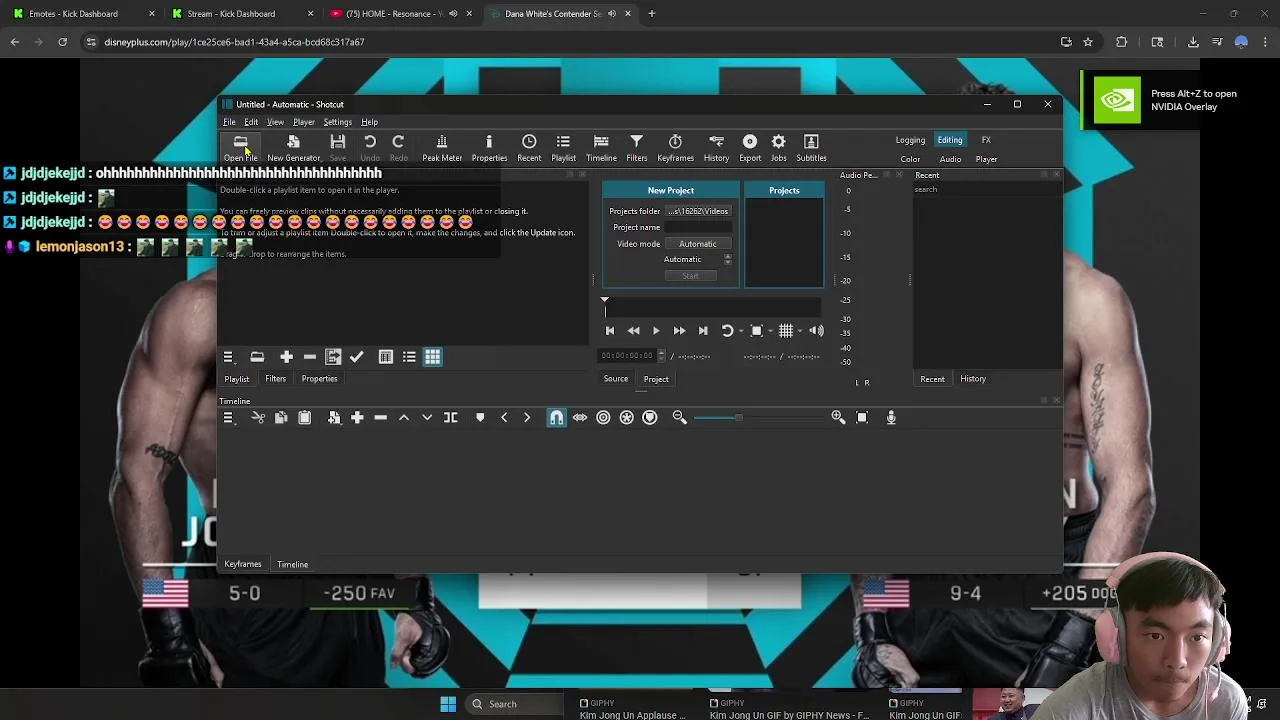Image resolution: width=1280 pixels, height=720 pixels.
Task: Open the File menu
Action: (229, 122)
